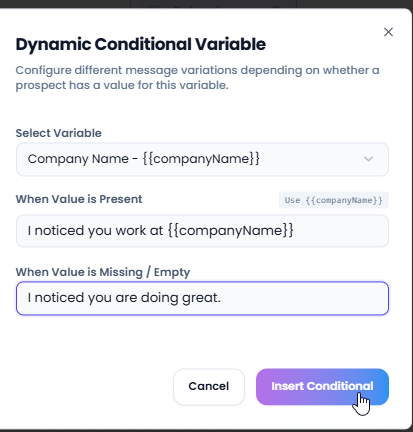Place cursor in 'I noticed you work at' text
The width and height of the screenshot is (413, 432).
tap(95, 231)
